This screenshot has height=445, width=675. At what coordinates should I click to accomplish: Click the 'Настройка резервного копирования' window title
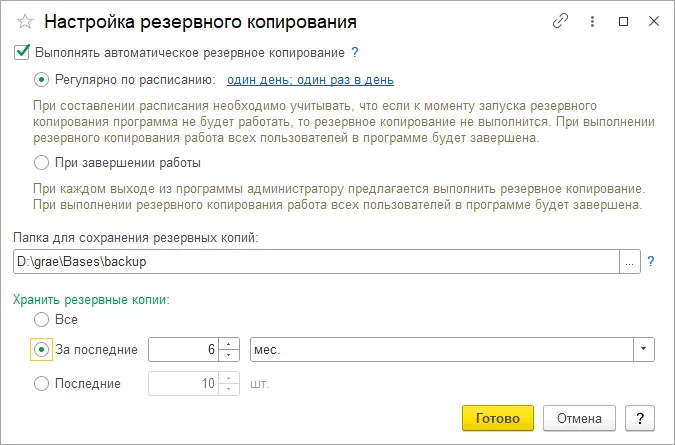click(201, 22)
